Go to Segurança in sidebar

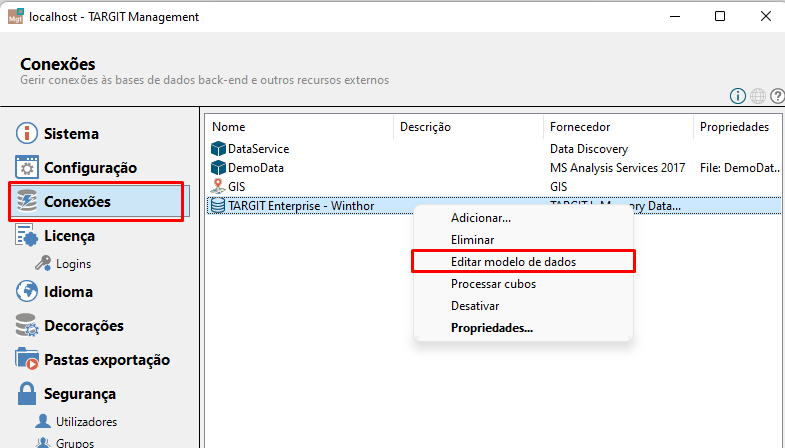click(x=80, y=394)
